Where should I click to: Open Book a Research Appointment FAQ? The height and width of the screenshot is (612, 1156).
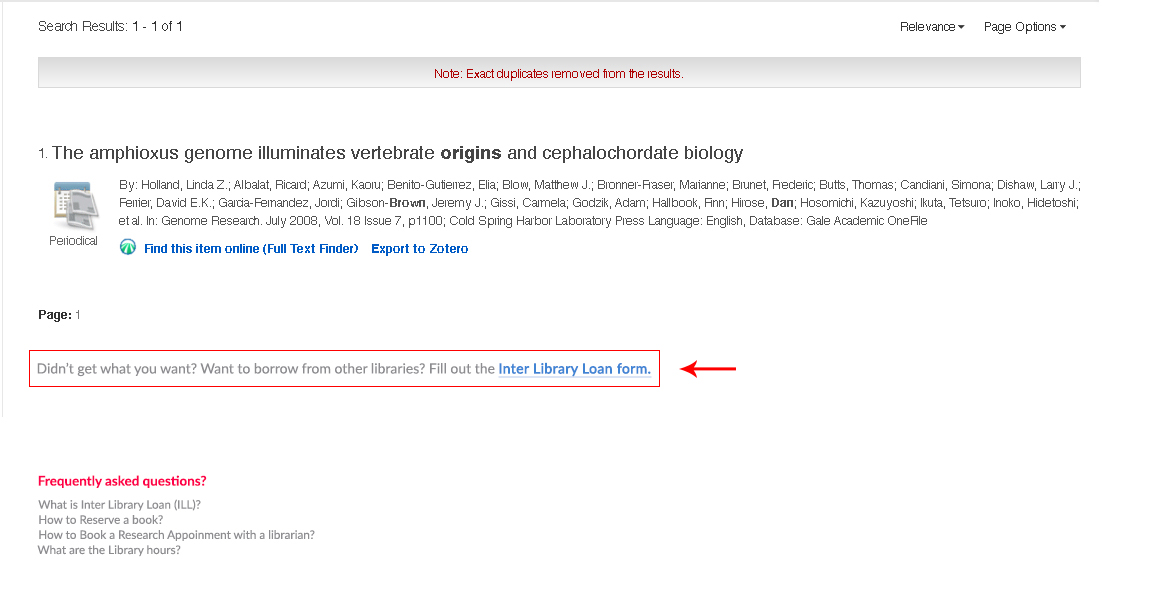point(176,535)
